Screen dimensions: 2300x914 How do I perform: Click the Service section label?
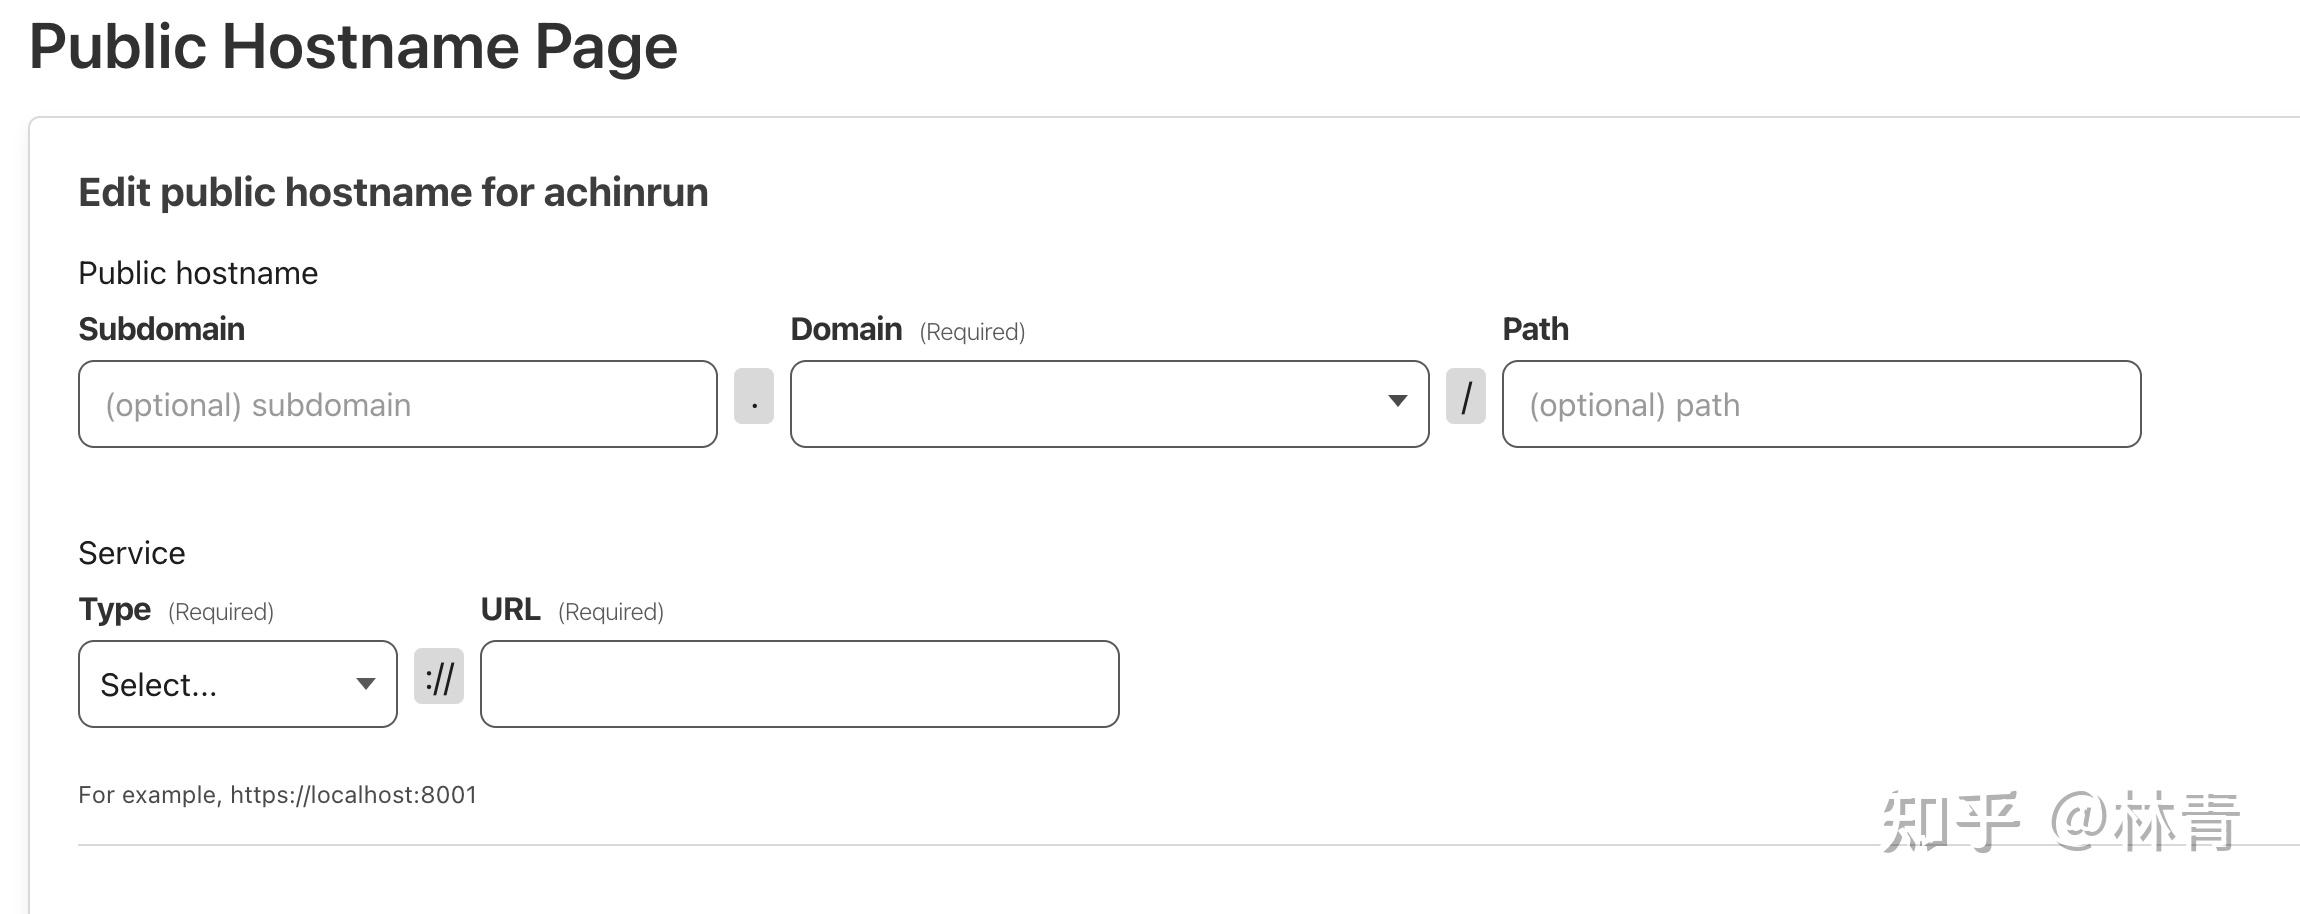point(132,551)
